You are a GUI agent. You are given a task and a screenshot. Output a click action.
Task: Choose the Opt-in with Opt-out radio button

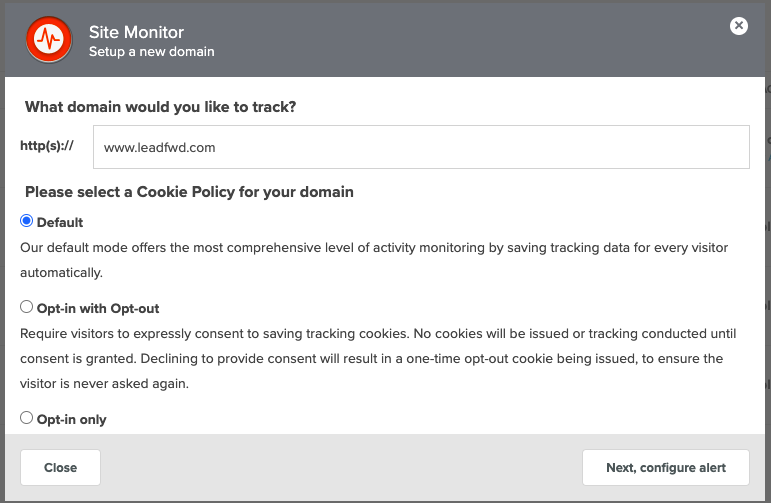[27, 307]
